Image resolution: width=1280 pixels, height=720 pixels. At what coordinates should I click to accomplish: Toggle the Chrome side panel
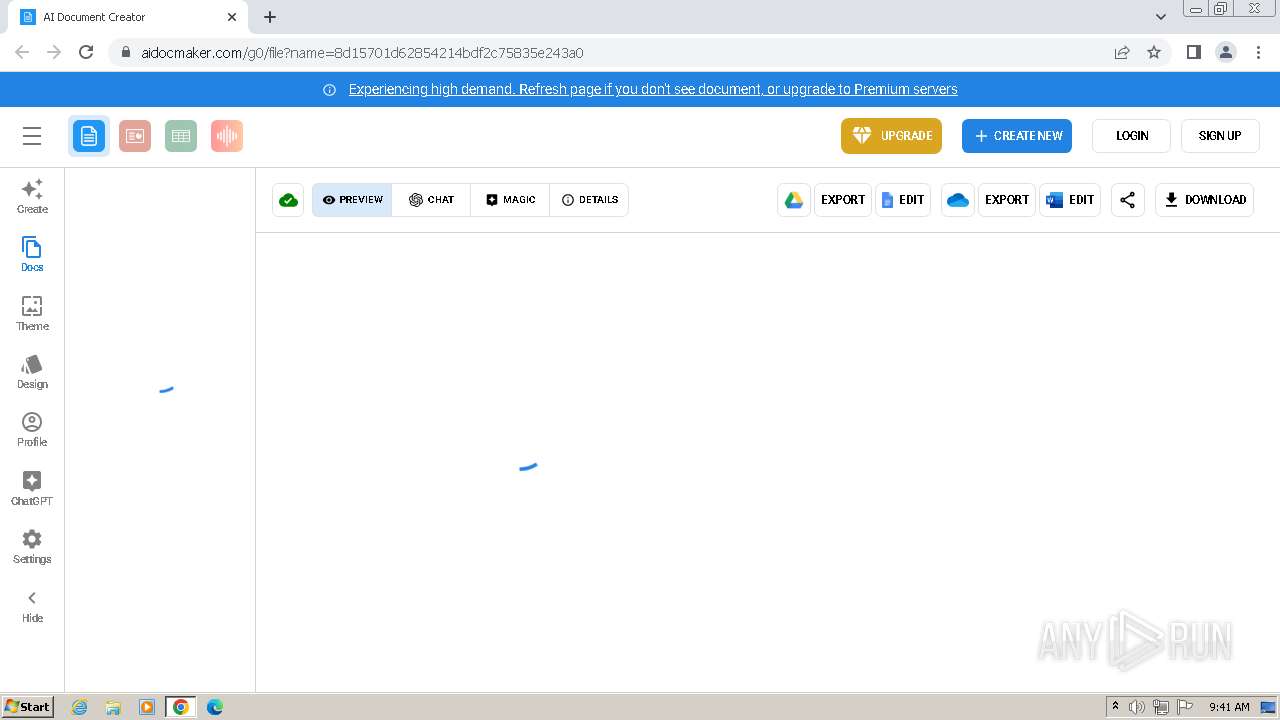click(1193, 52)
